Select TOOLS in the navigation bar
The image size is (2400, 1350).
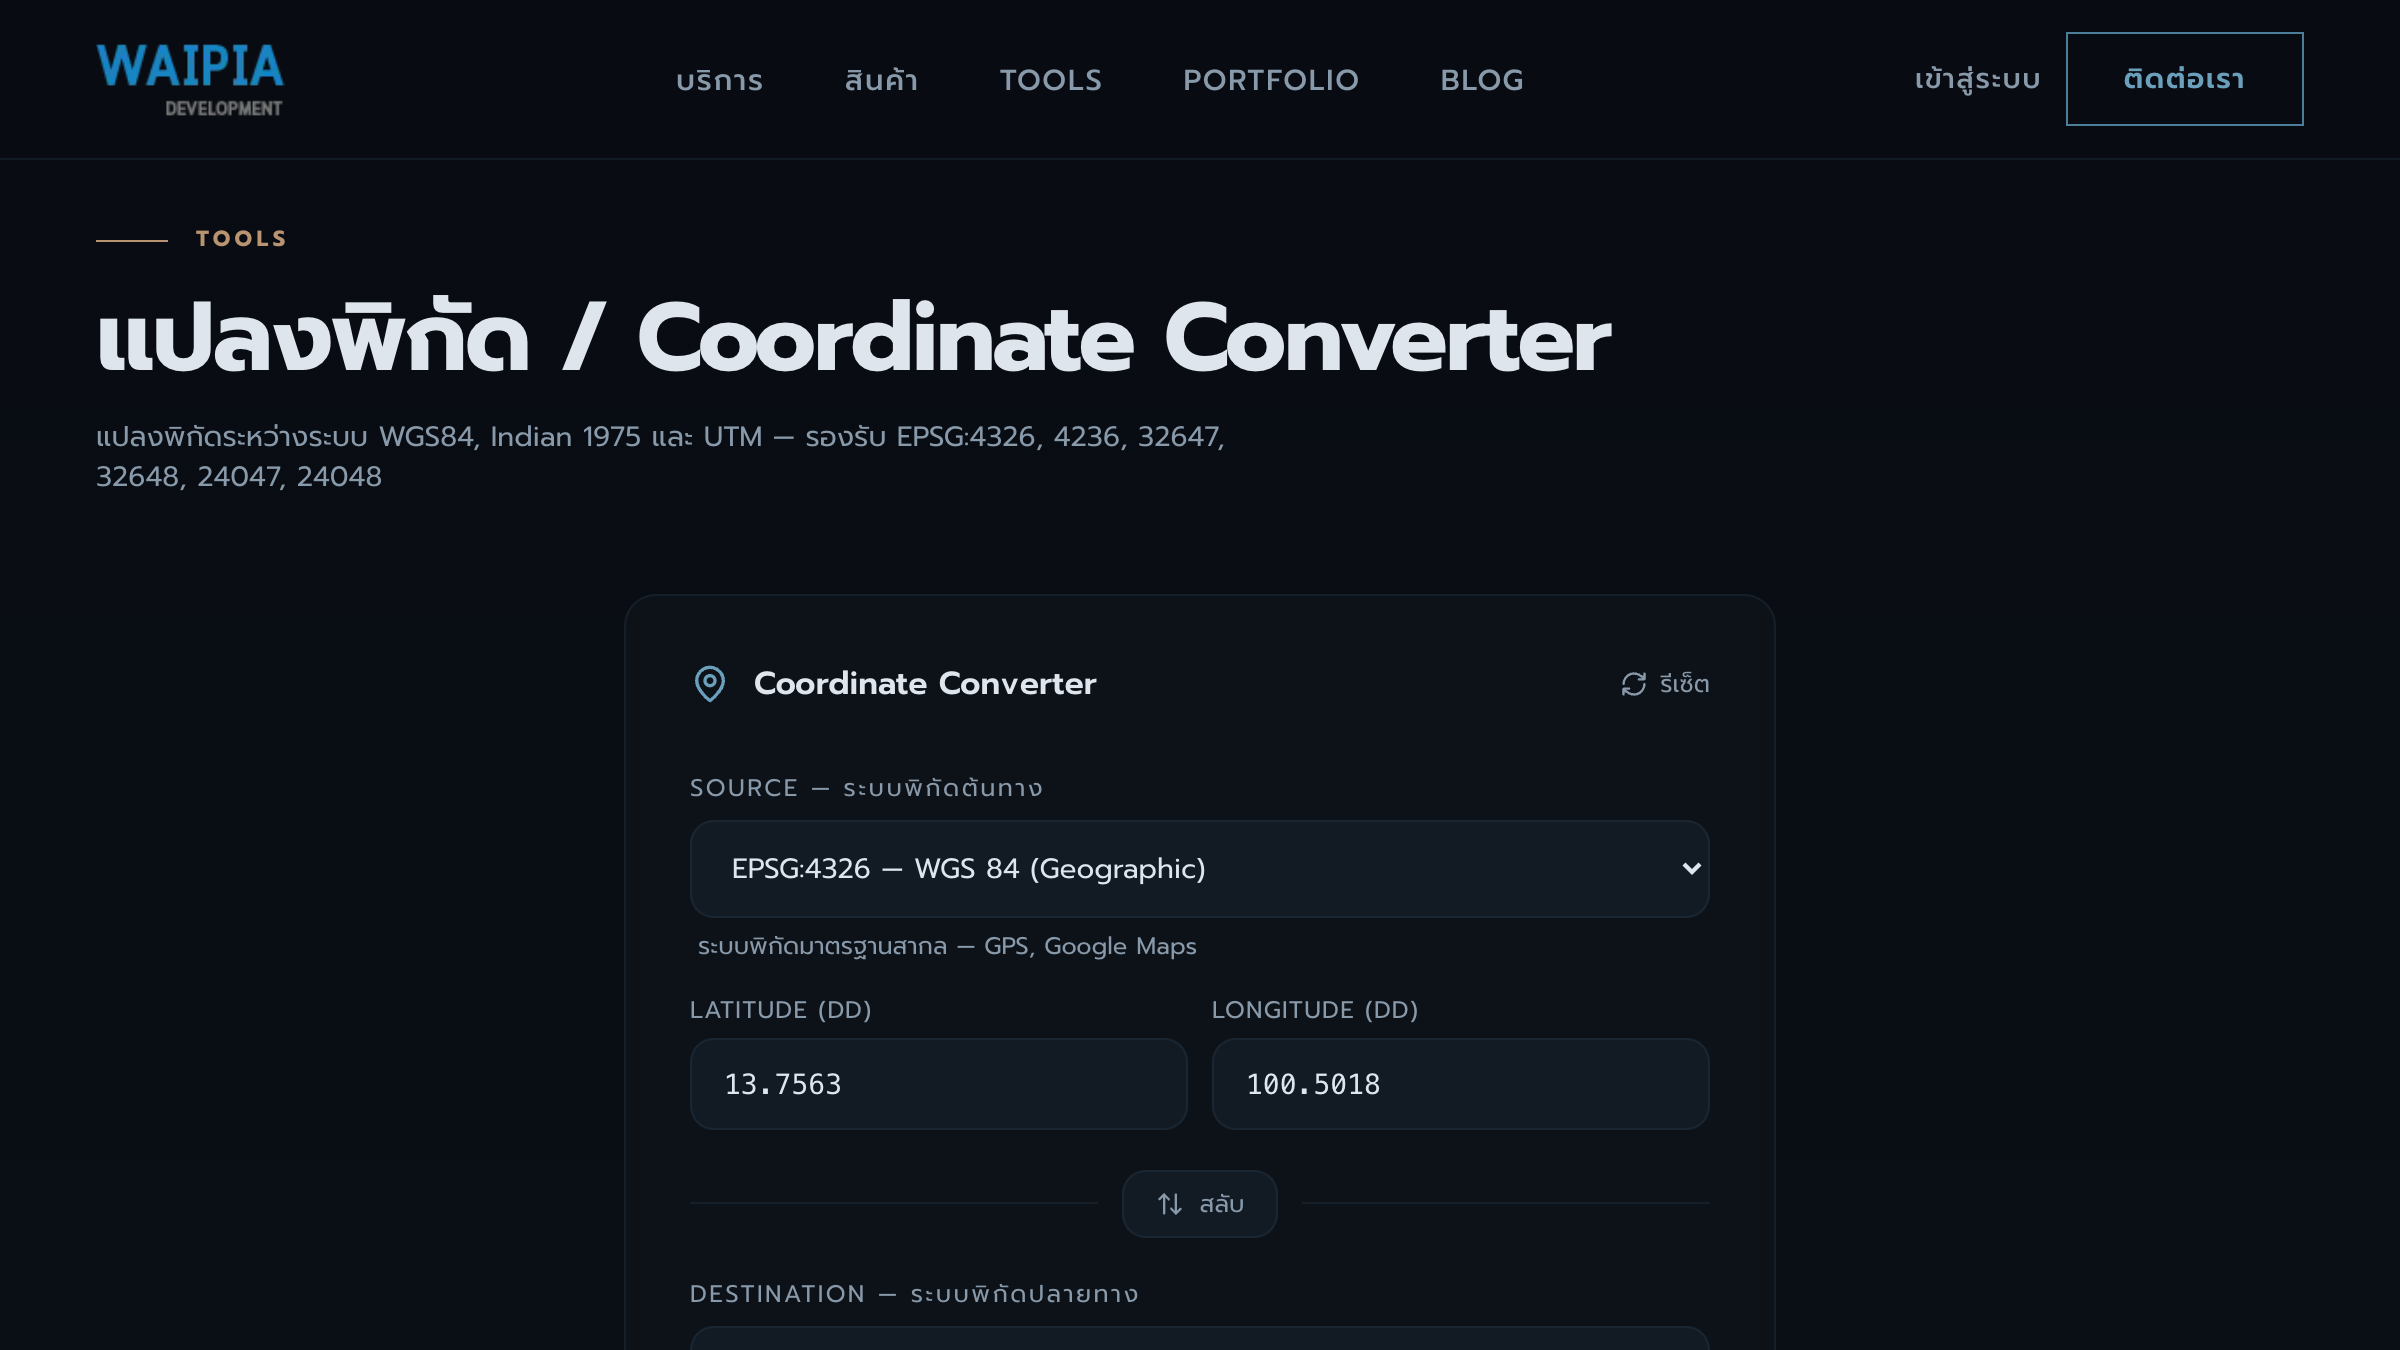[x=1050, y=80]
